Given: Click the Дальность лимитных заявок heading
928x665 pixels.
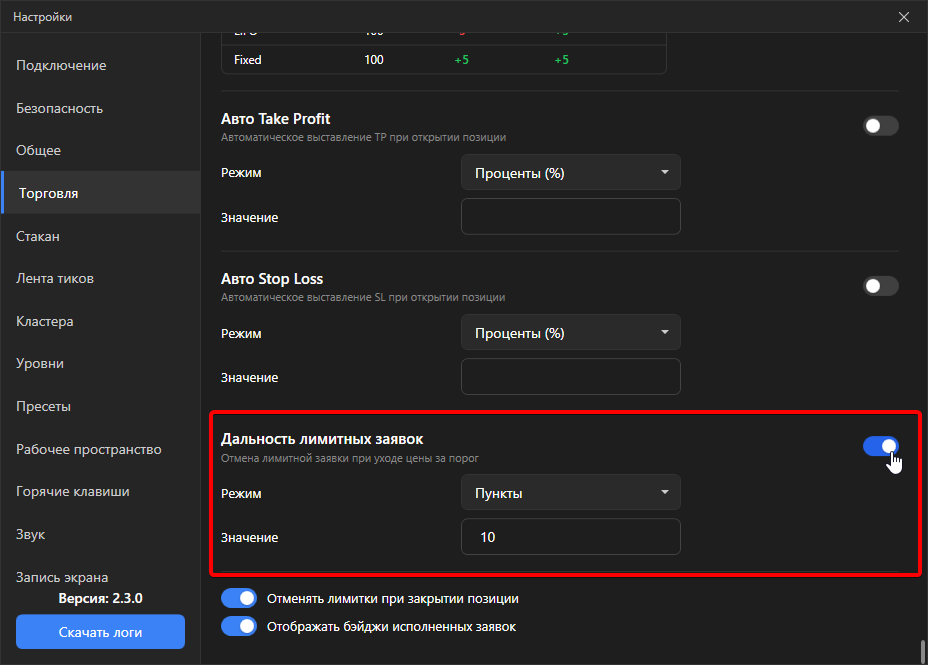Looking at the screenshot, I should tap(322, 439).
